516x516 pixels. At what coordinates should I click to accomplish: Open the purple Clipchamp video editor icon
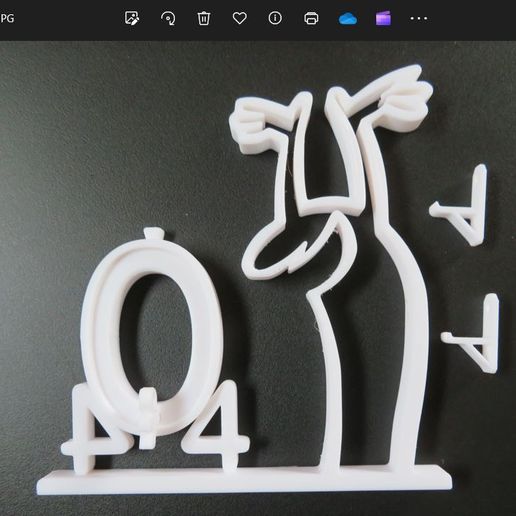[x=383, y=18]
